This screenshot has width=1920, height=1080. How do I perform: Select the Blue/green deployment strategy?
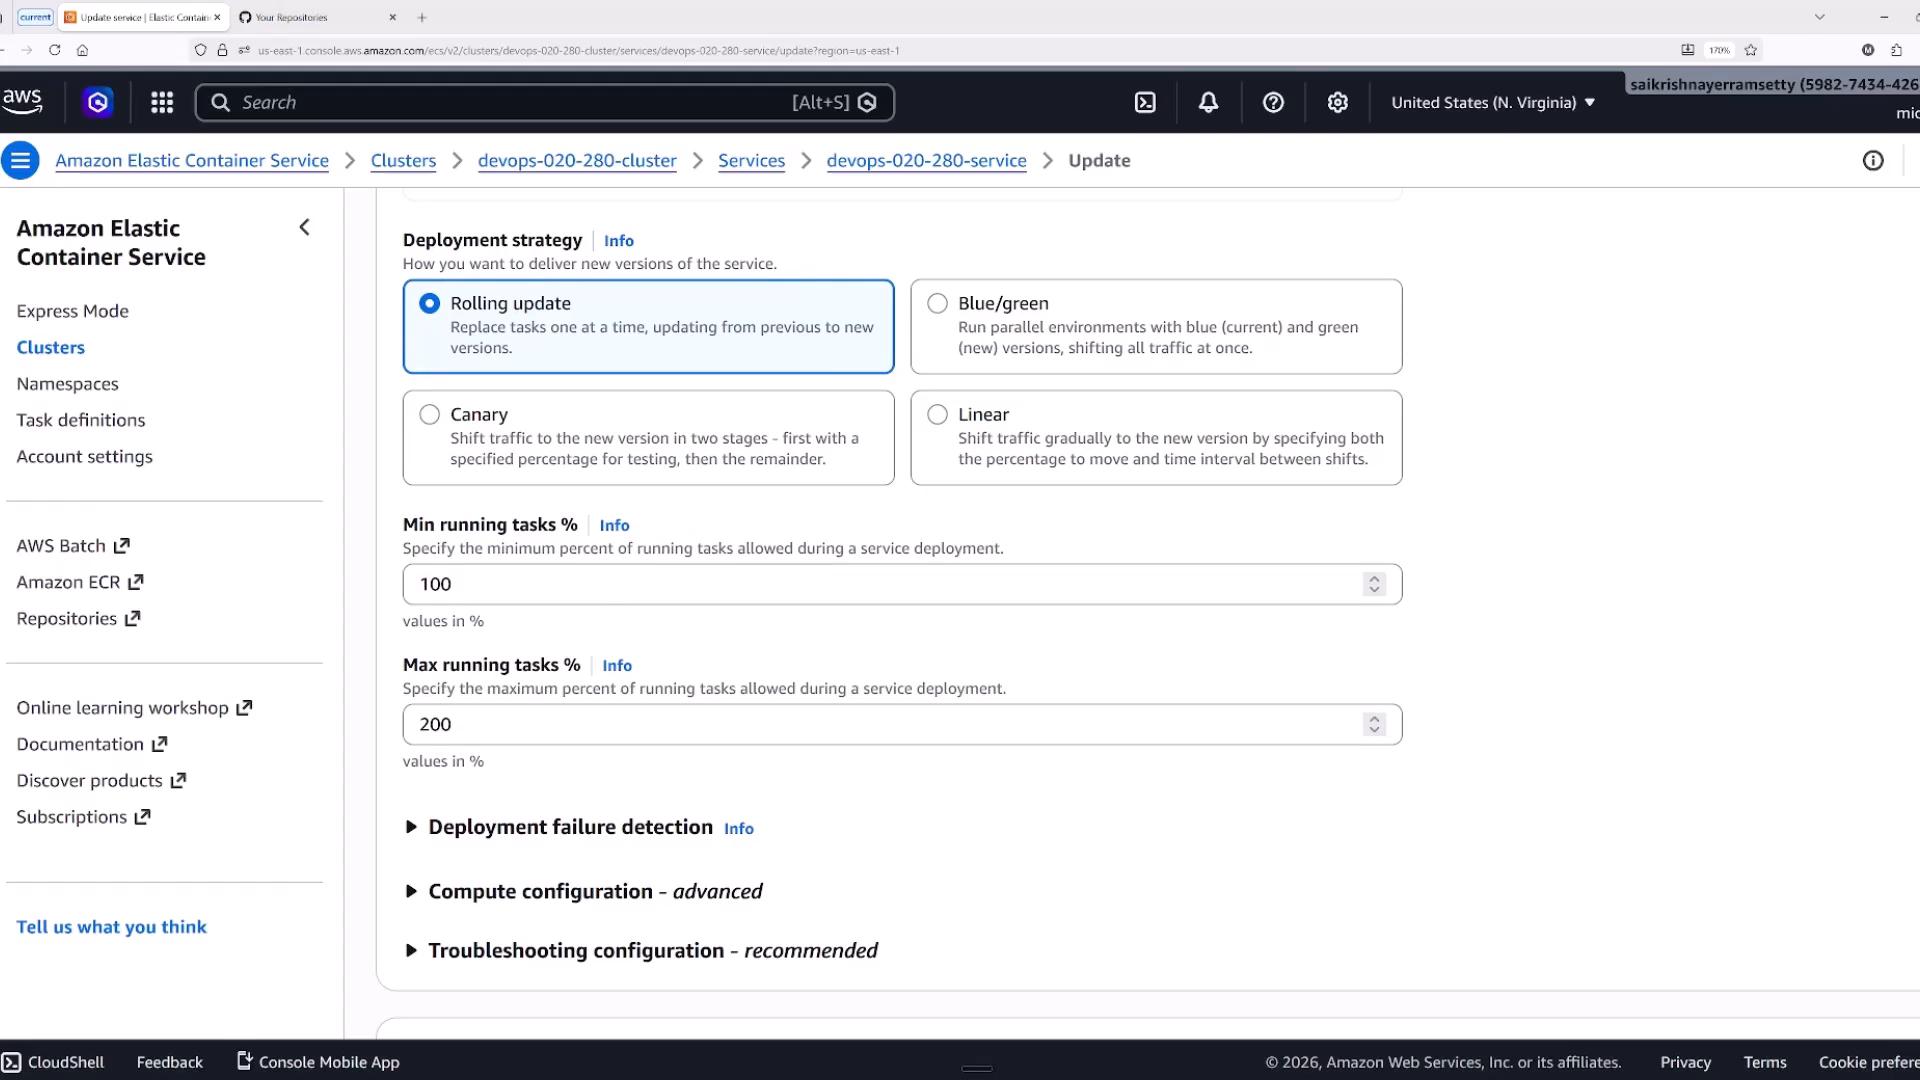click(x=1156, y=326)
